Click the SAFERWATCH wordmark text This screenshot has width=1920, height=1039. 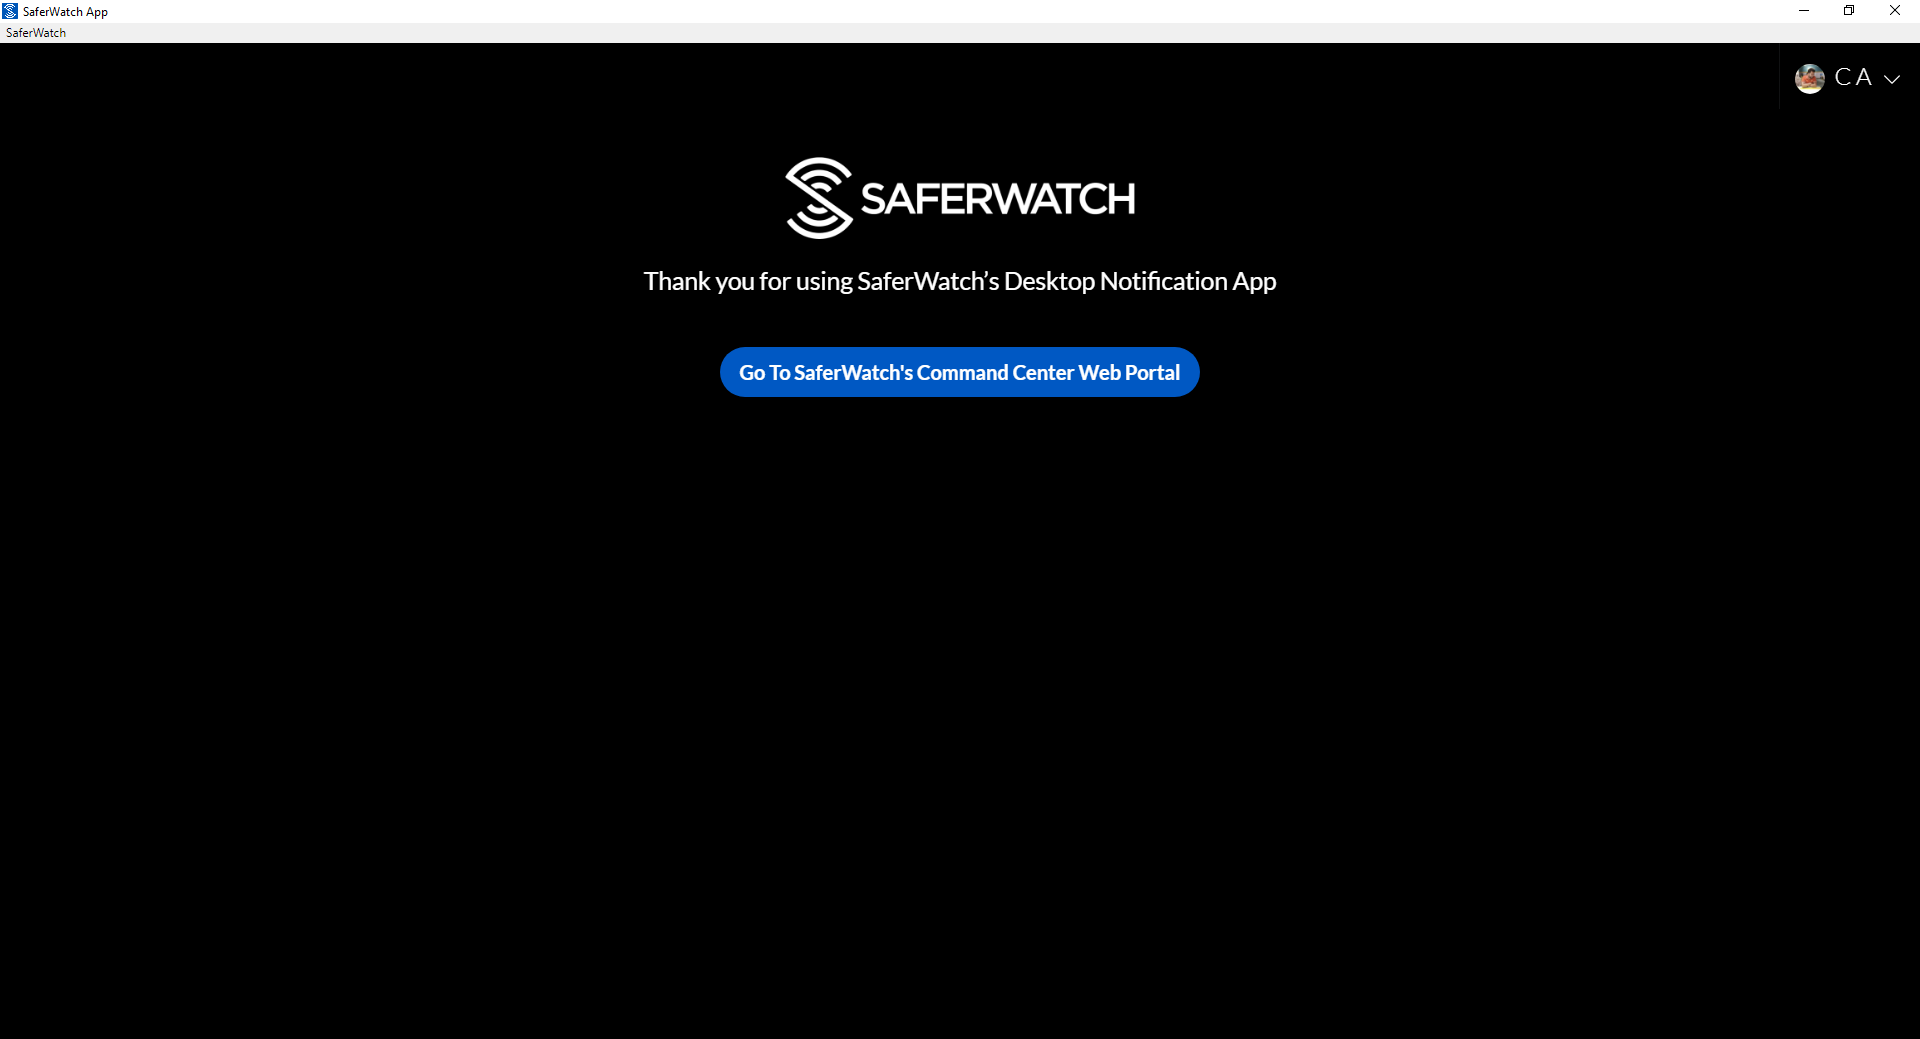(x=998, y=199)
